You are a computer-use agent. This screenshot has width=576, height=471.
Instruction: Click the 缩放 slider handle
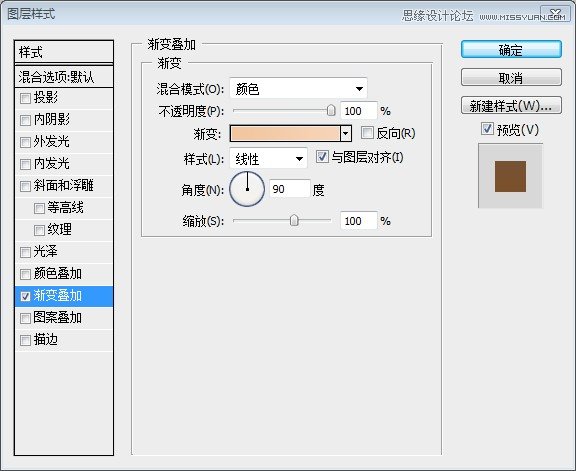point(294,220)
